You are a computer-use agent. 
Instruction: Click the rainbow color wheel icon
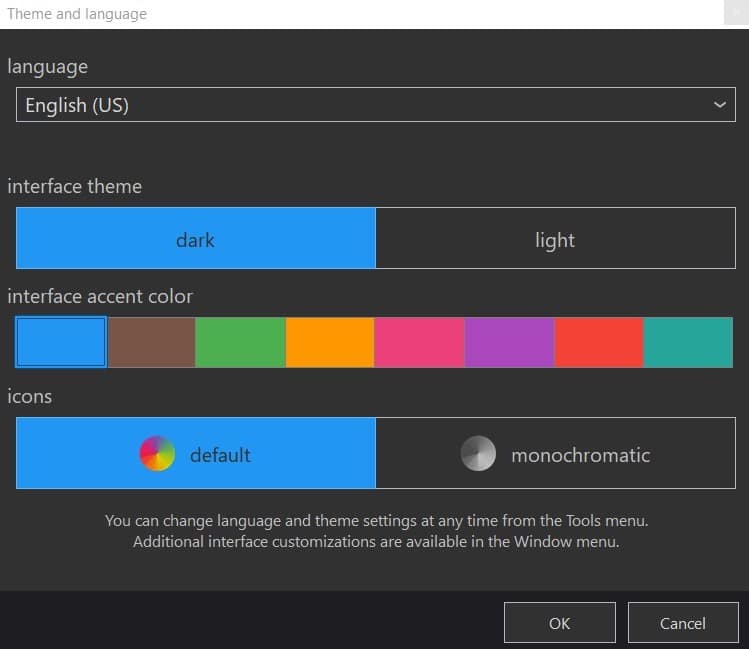click(157, 454)
